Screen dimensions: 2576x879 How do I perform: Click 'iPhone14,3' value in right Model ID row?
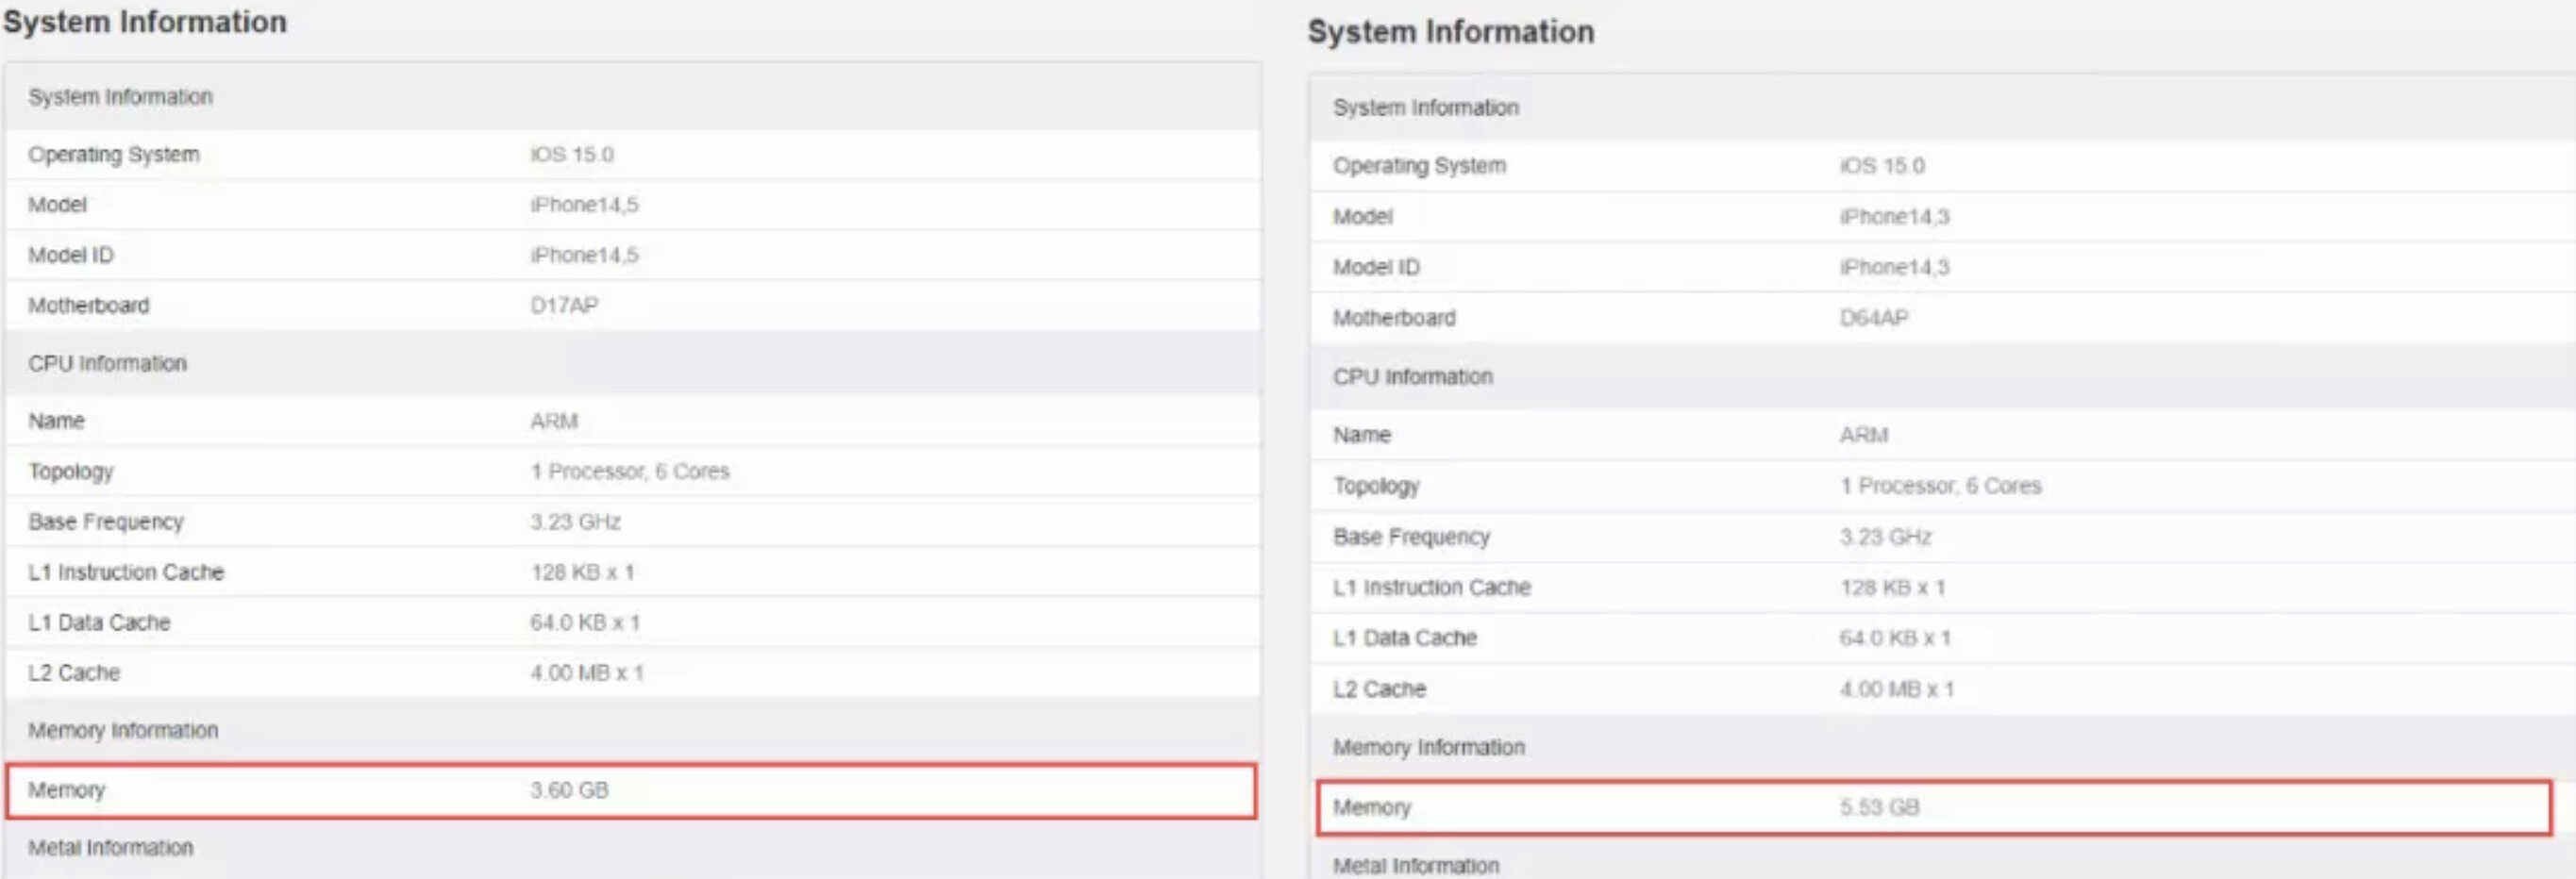coord(1894,267)
